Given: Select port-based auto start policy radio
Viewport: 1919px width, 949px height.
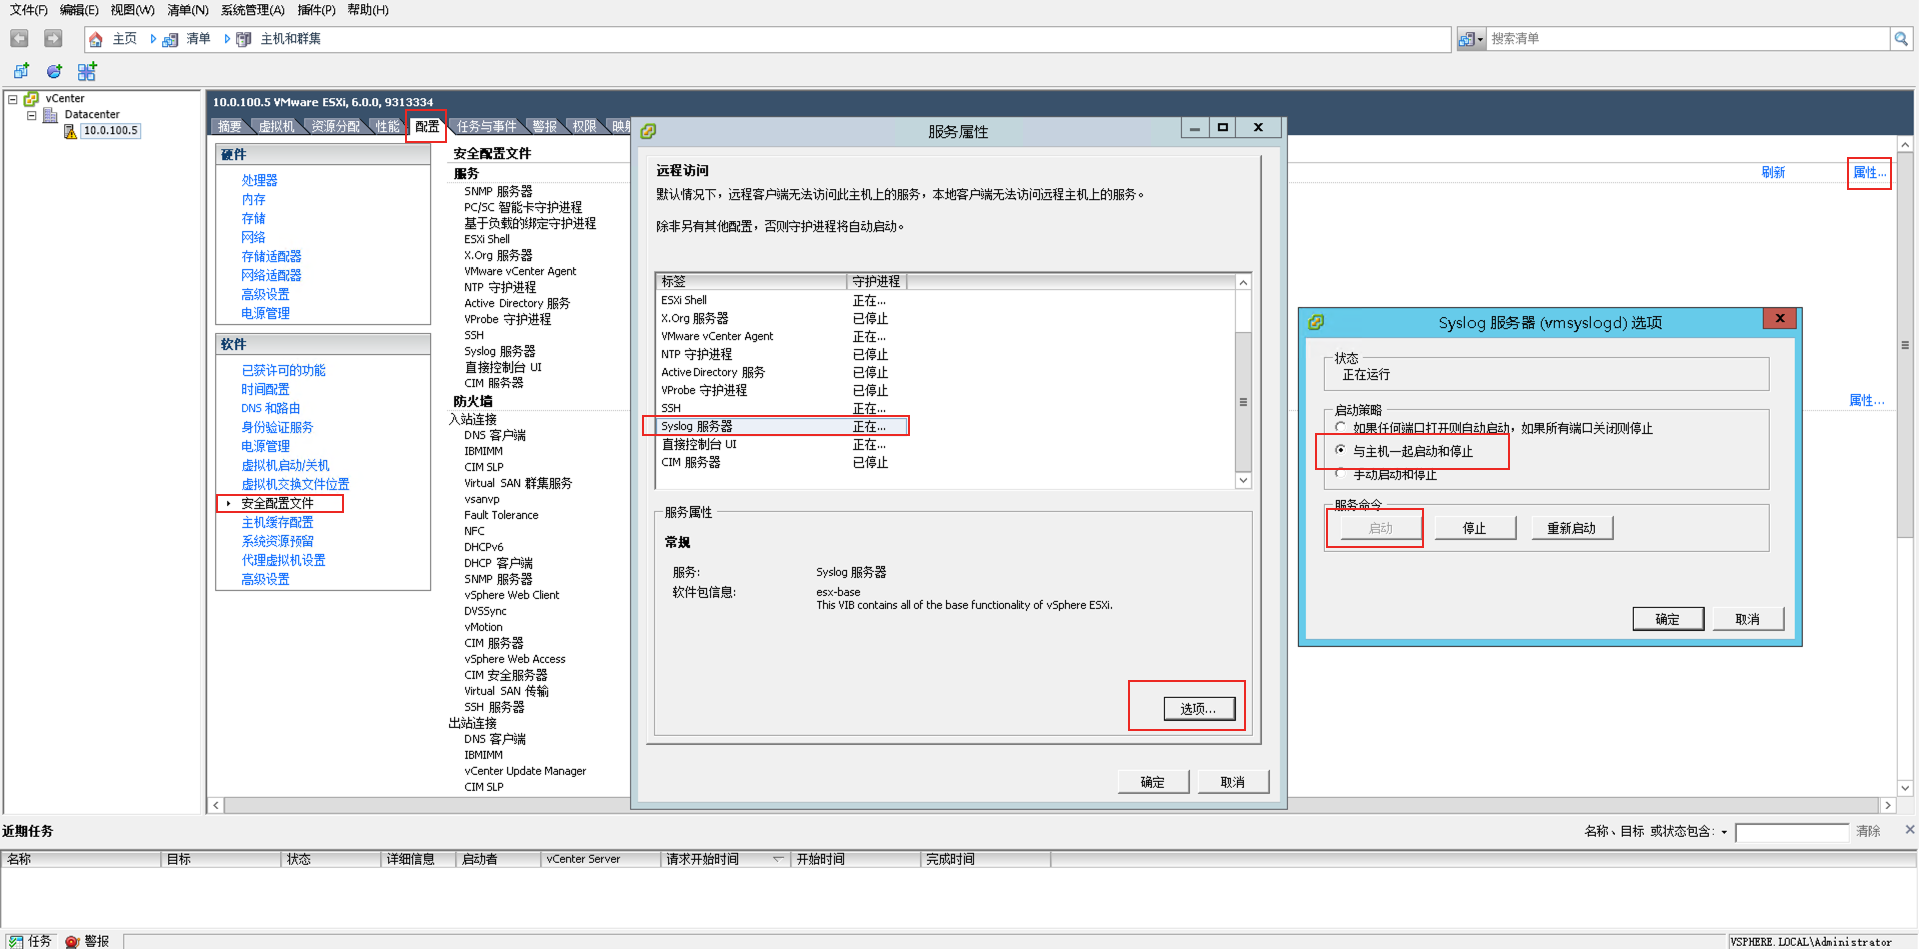Looking at the screenshot, I should coord(1340,427).
